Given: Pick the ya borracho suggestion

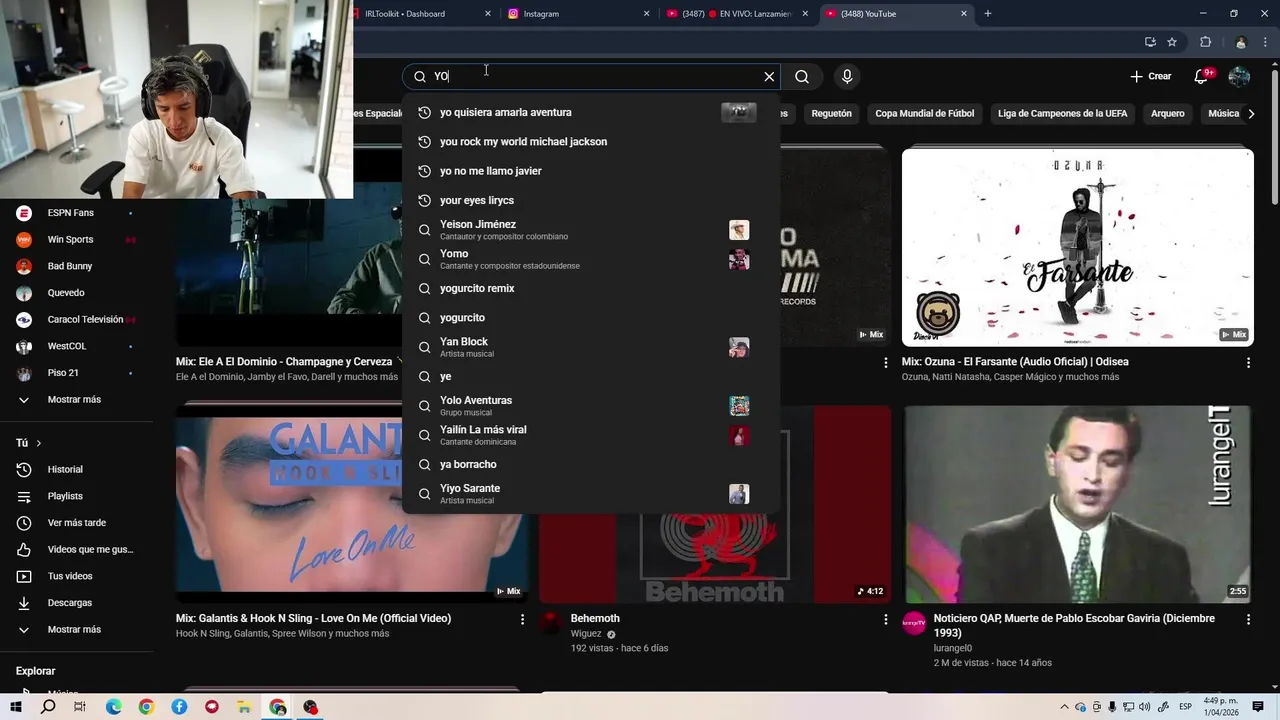Looking at the screenshot, I should coord(590,464).
